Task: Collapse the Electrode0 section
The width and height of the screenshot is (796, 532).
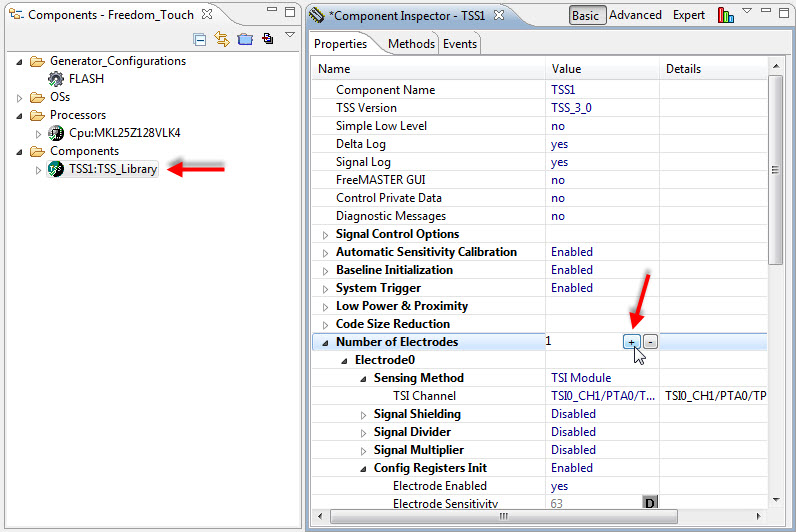Action: pos(343,360)
